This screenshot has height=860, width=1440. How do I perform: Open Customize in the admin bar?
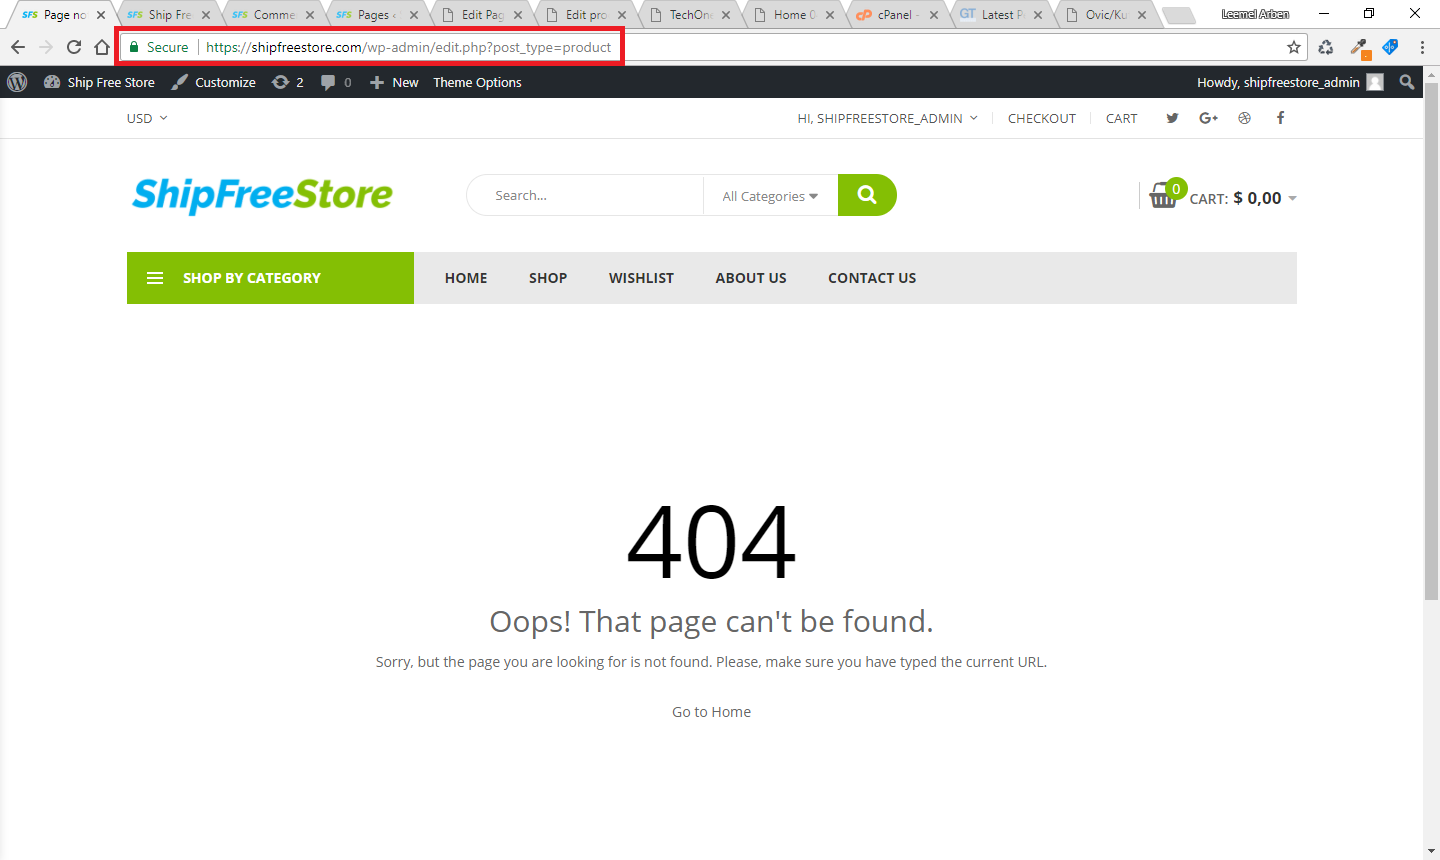[x=213, y=82]
